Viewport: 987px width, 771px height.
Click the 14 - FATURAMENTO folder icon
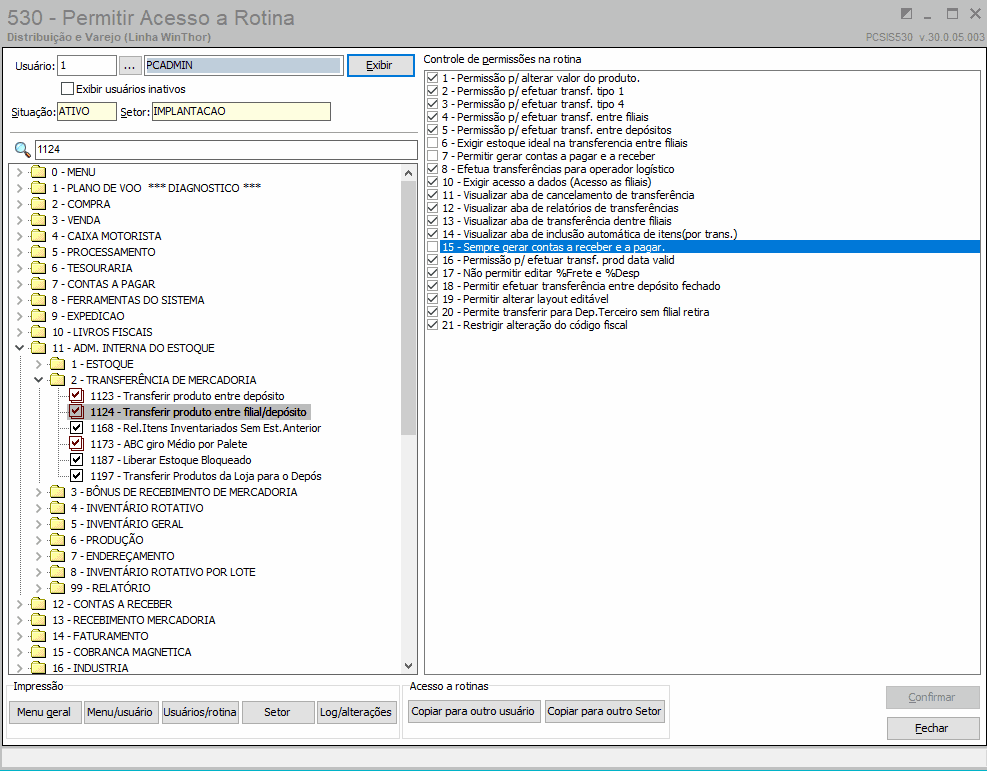38,636
